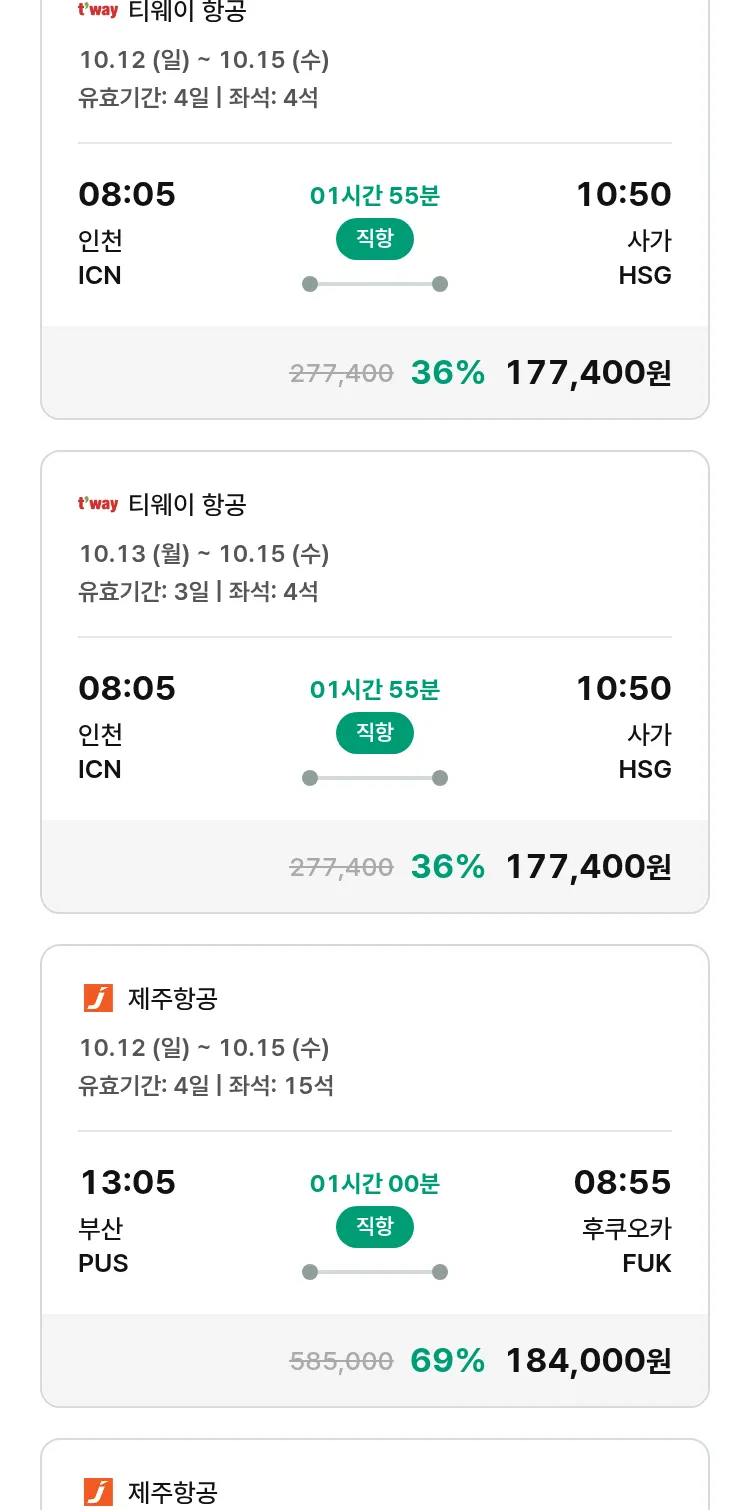Click the 13:05 departure time from 부산
Image resolution: width=750 pixels, height=1510 pixels.
[x=127, y=1182]
